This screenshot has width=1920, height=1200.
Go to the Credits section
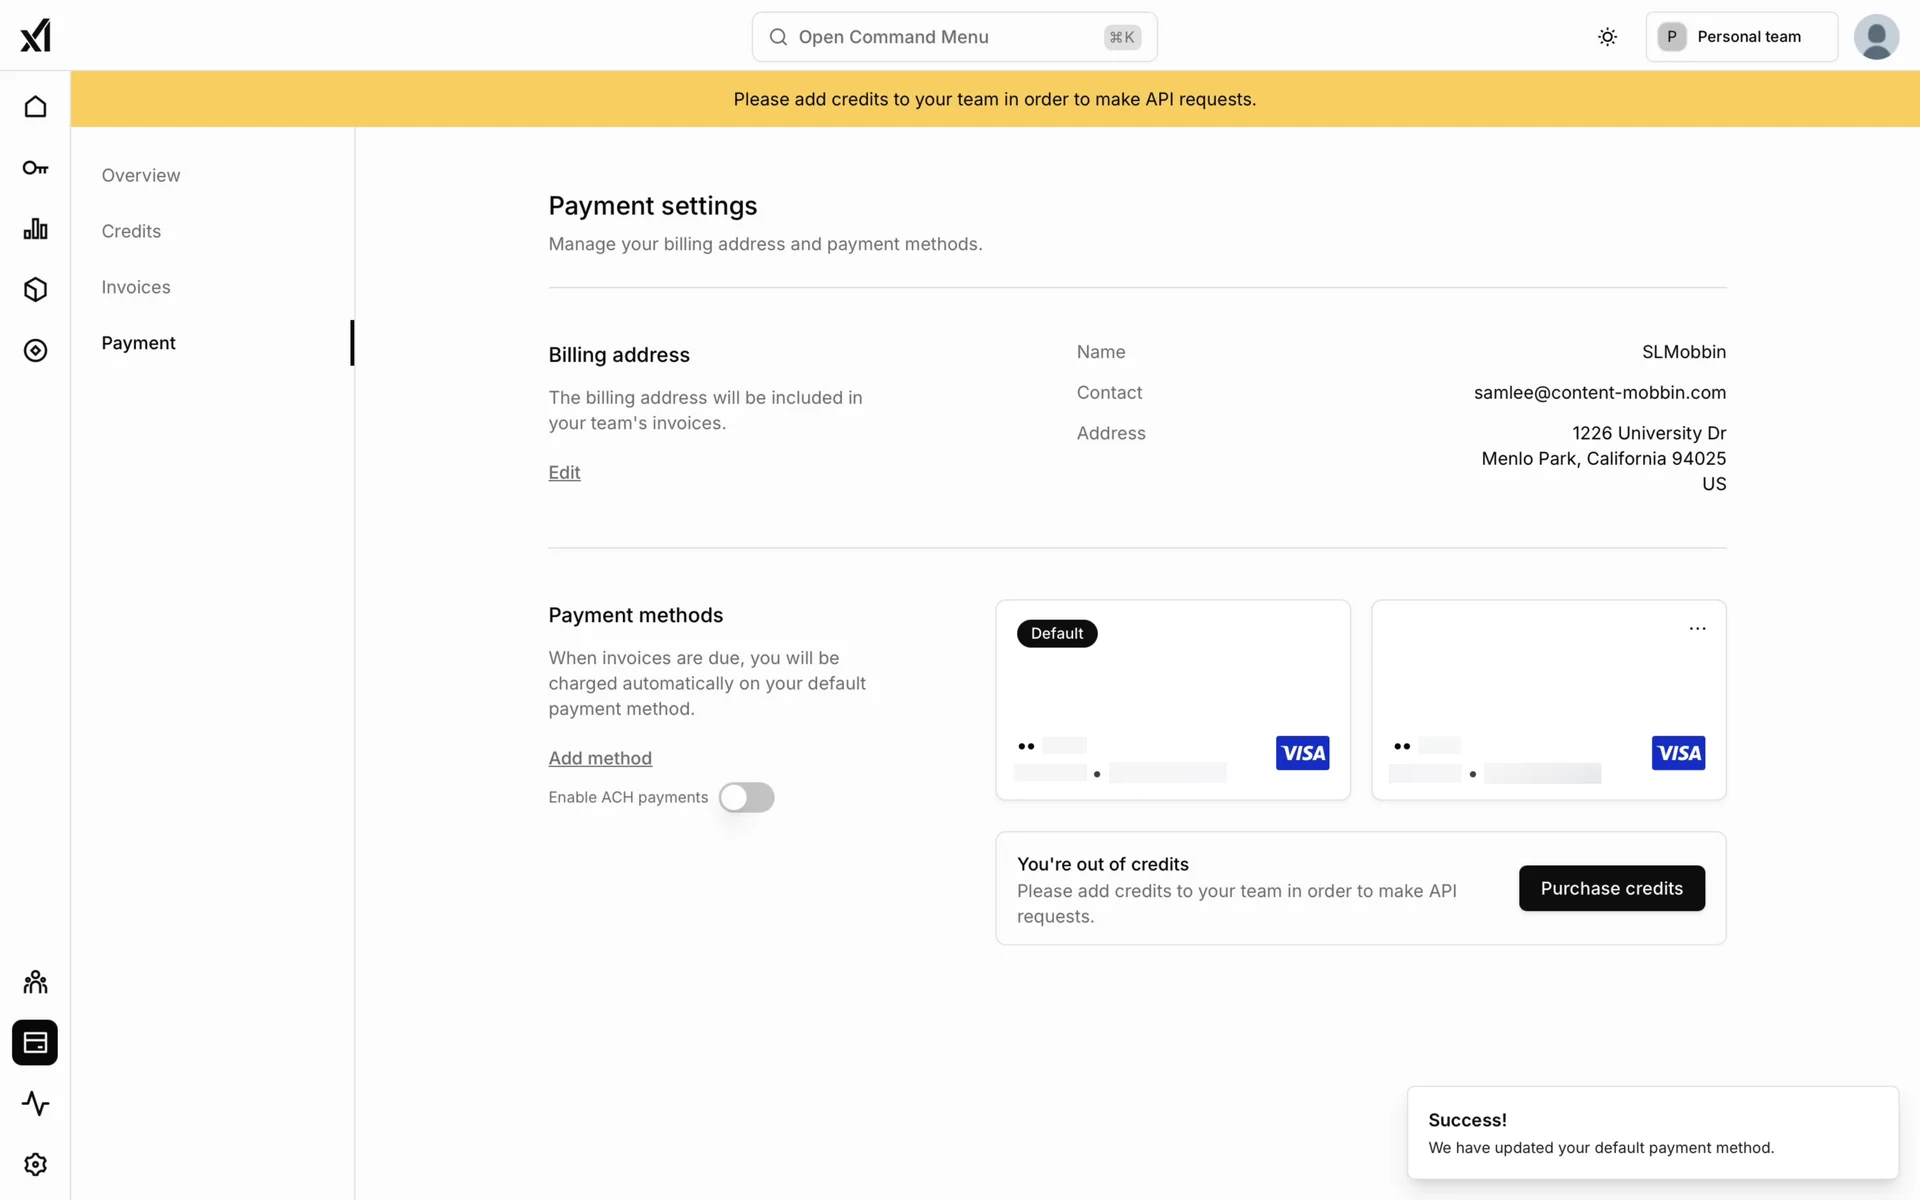(x=131, y=231)
